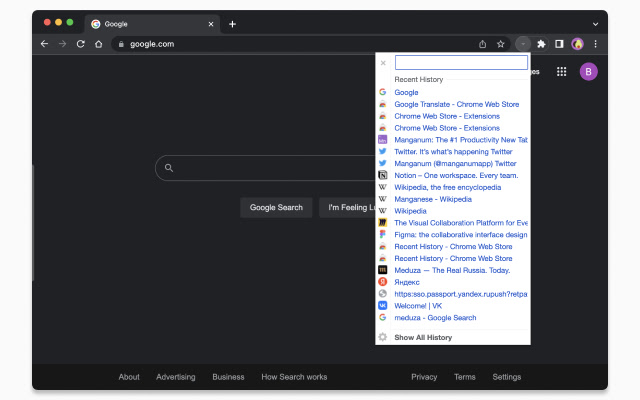Open Google Translate - Chrome Web Store entry
This screenshot has width=640, height=400.
tap(456, 104)
